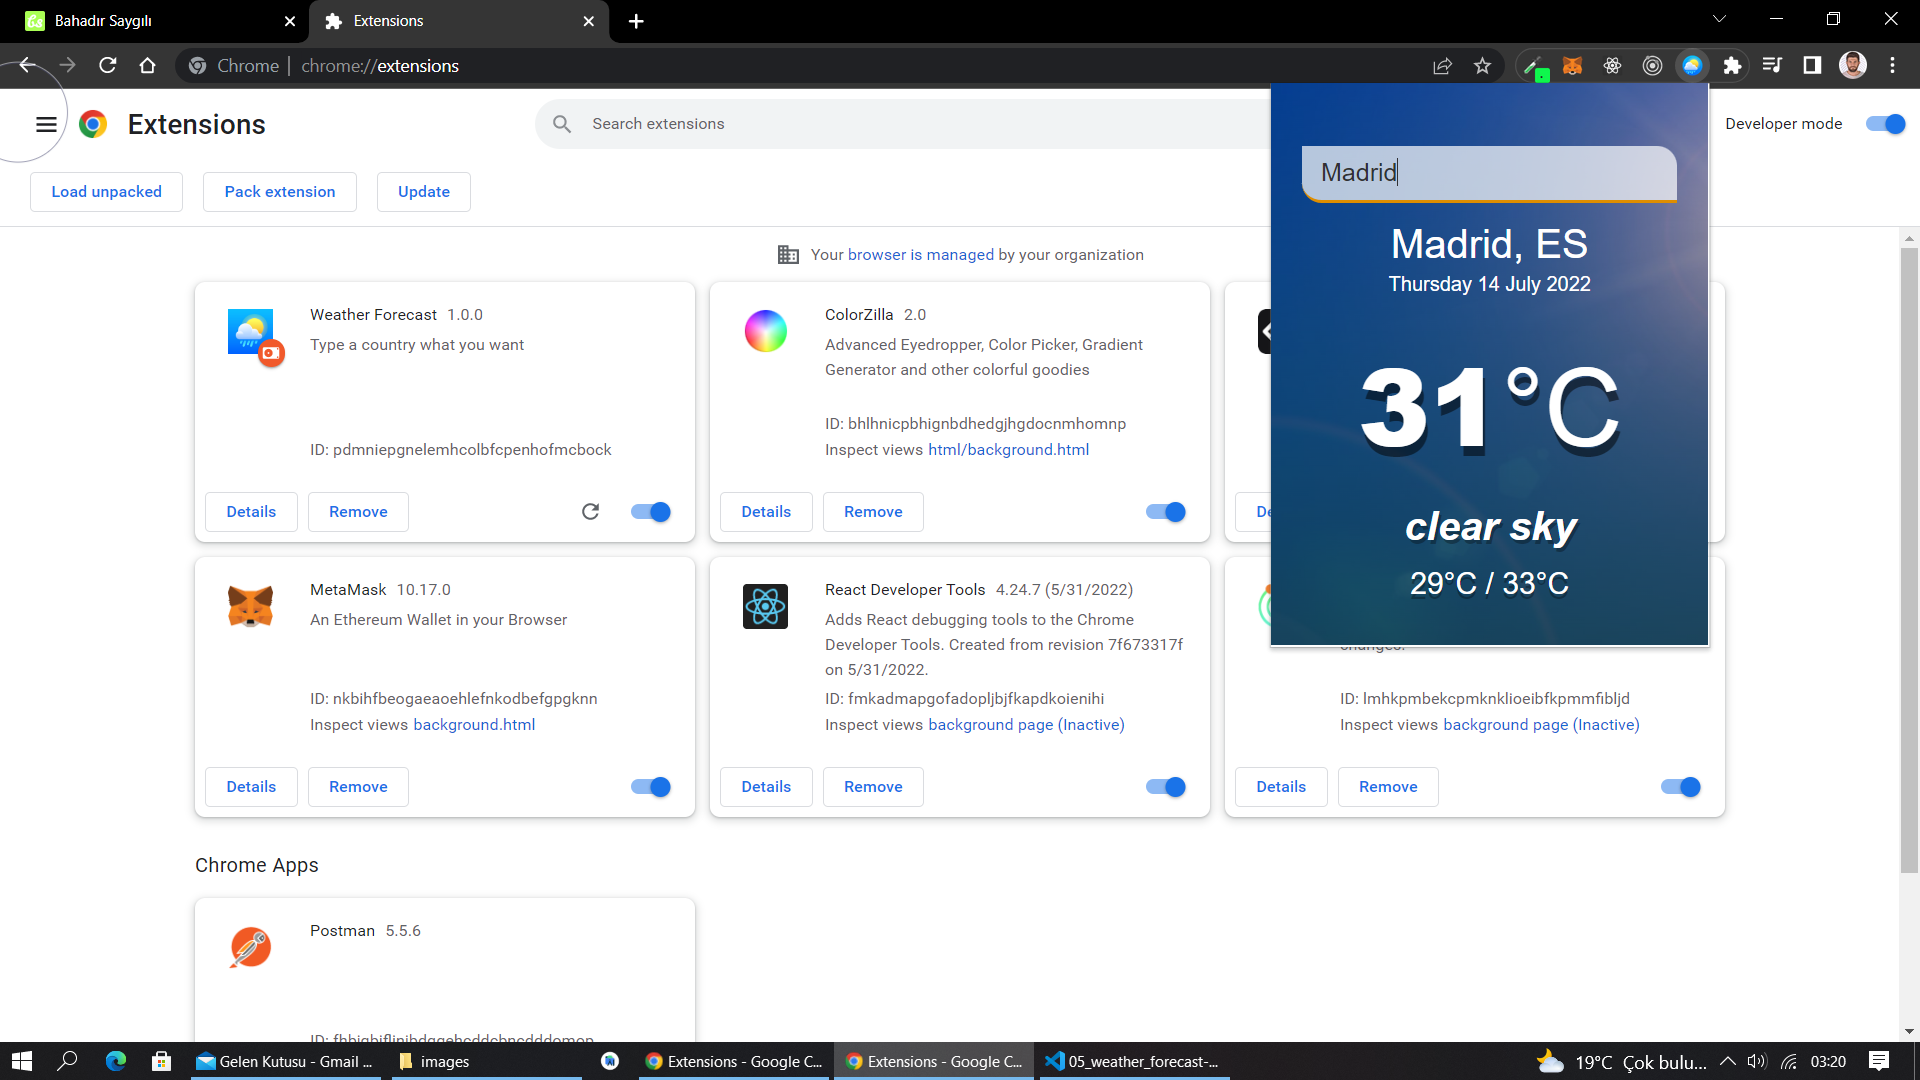The height and width of the screenshot is (1080, 1920).
Task: Toggle Weather Forecast extension enable switch
Action: (650, 512)
